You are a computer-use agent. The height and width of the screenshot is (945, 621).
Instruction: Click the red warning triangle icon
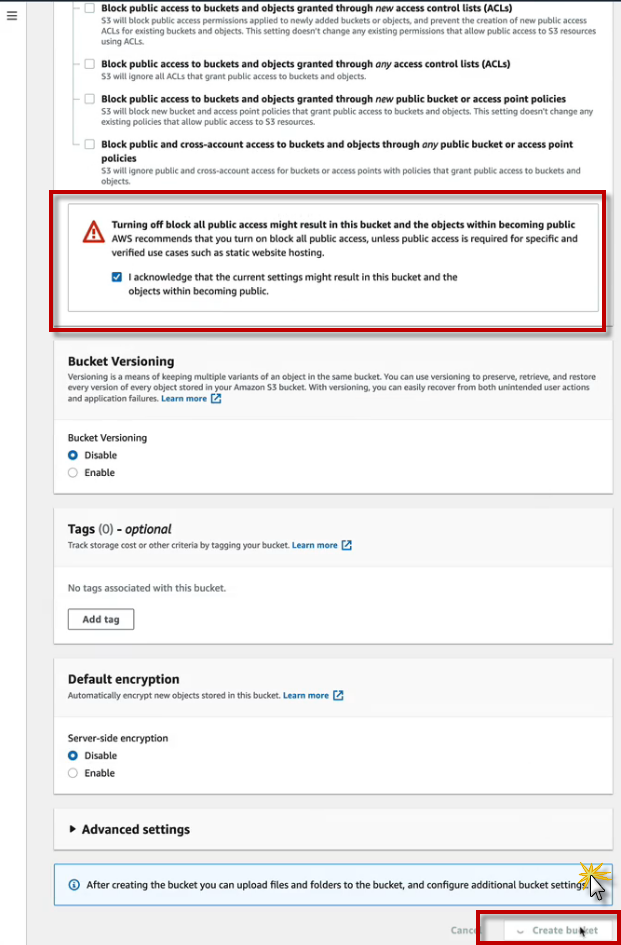click(x=93, y=232)
